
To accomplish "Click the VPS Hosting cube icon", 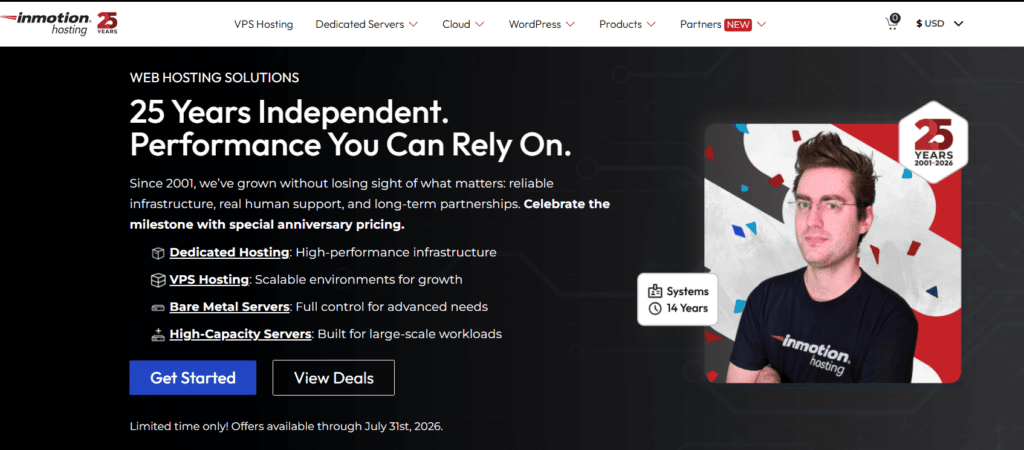I will [x=157, y=280].
